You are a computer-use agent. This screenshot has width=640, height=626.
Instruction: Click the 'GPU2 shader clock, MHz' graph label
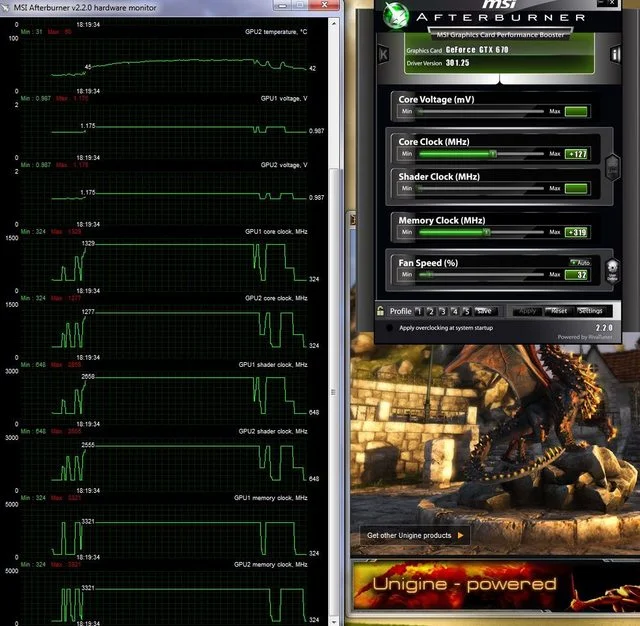[273, 431]
